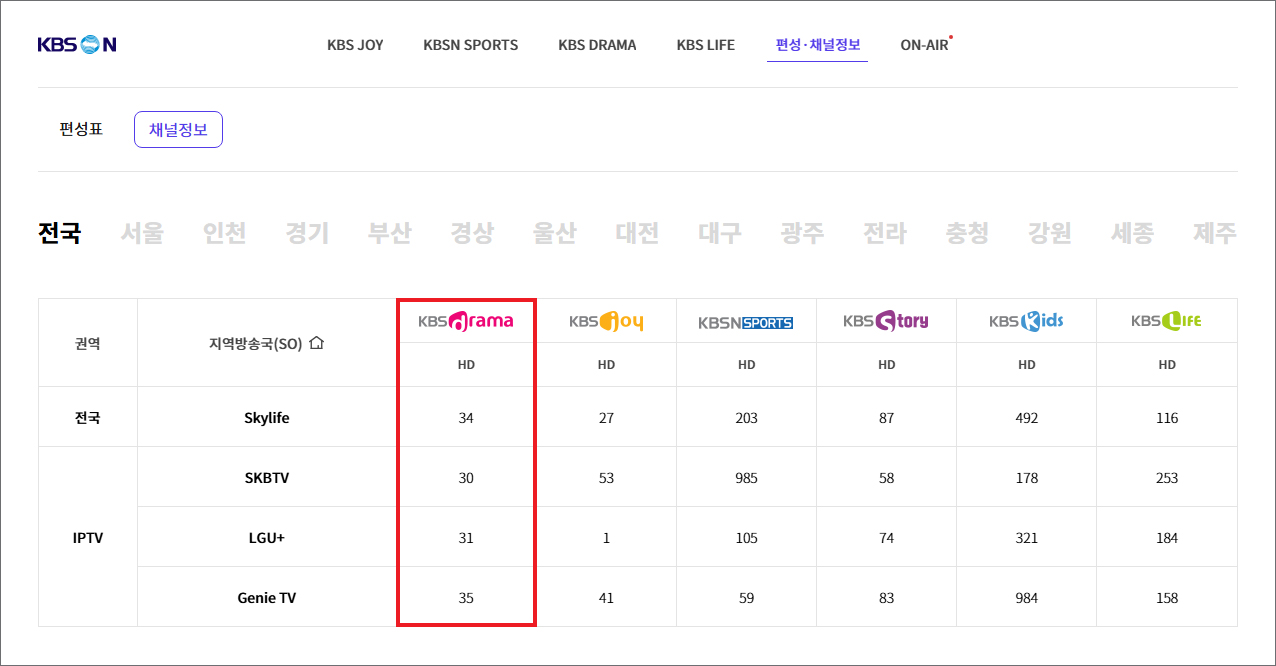Select the 경기 region tab
This screenshot has width=1276, height=666.
click(x=307, y=233)
